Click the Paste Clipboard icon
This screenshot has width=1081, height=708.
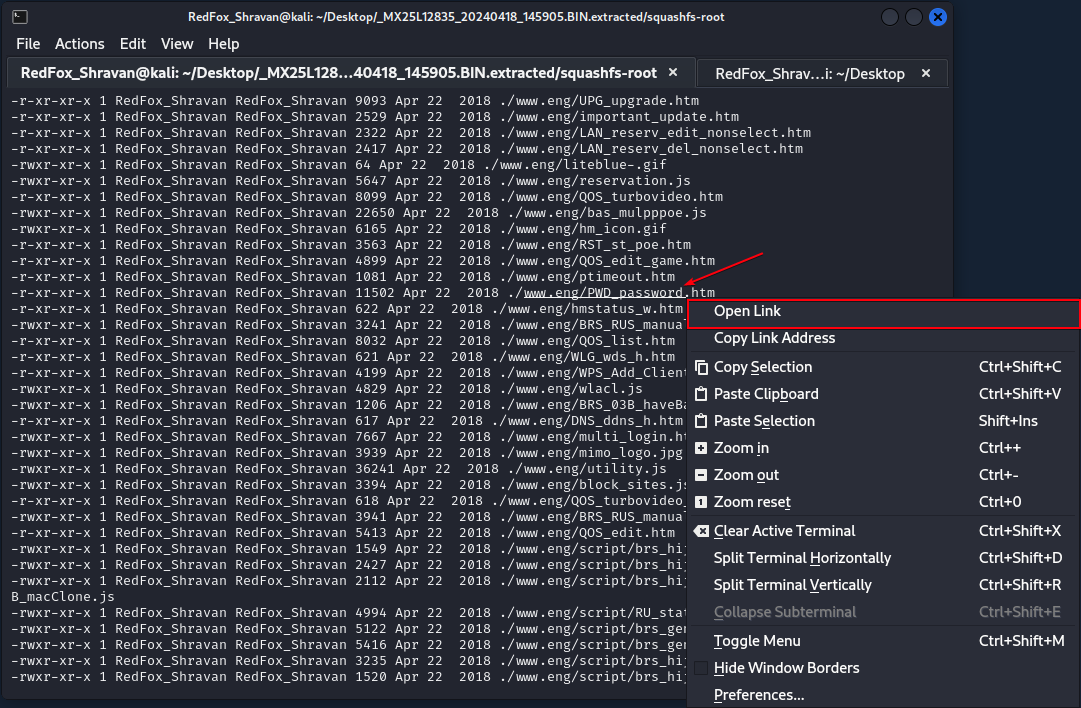701,394
